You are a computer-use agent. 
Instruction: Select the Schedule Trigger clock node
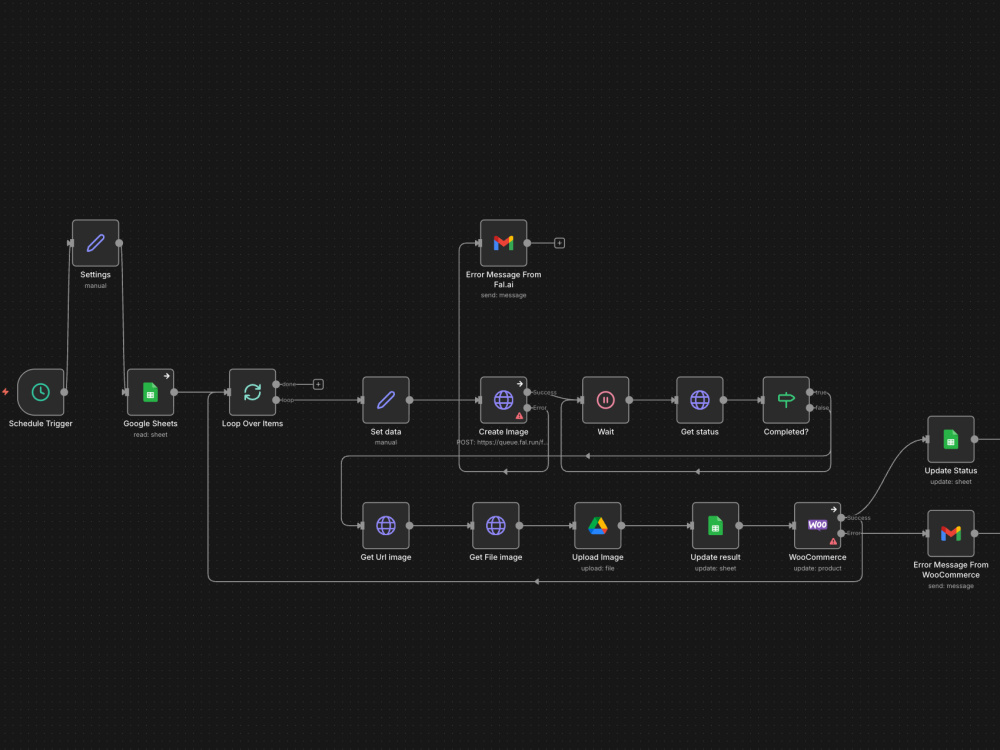41,392
